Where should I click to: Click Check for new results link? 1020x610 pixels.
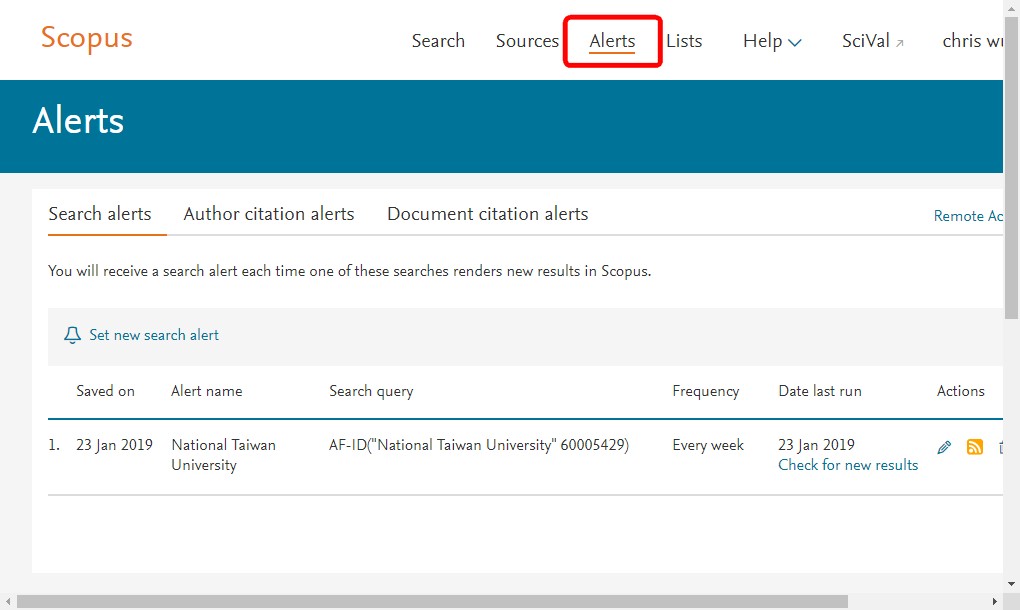click(848, 465)
